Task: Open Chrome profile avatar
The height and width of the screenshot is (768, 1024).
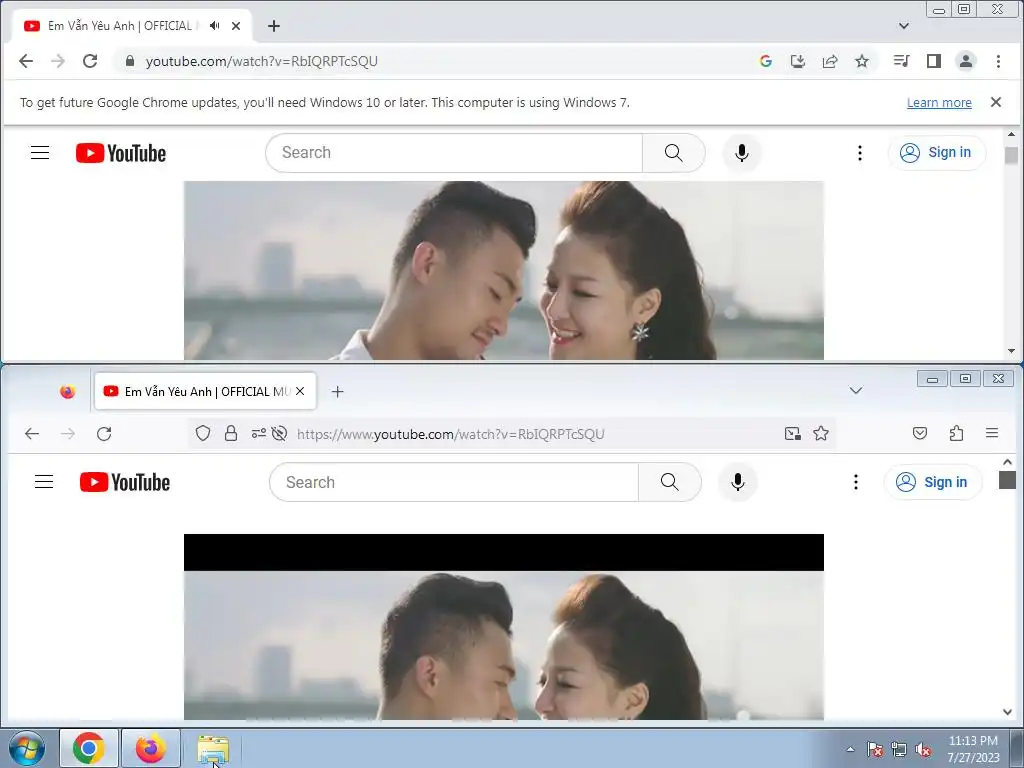Action: click(966, 61)
